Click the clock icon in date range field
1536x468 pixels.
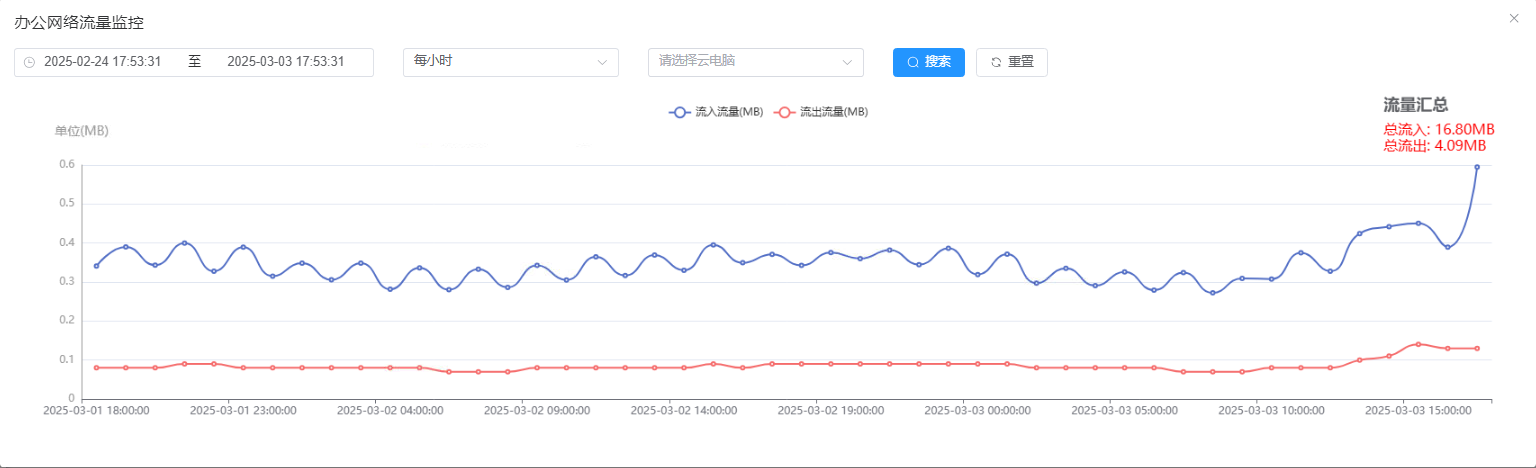click(29, 62)
